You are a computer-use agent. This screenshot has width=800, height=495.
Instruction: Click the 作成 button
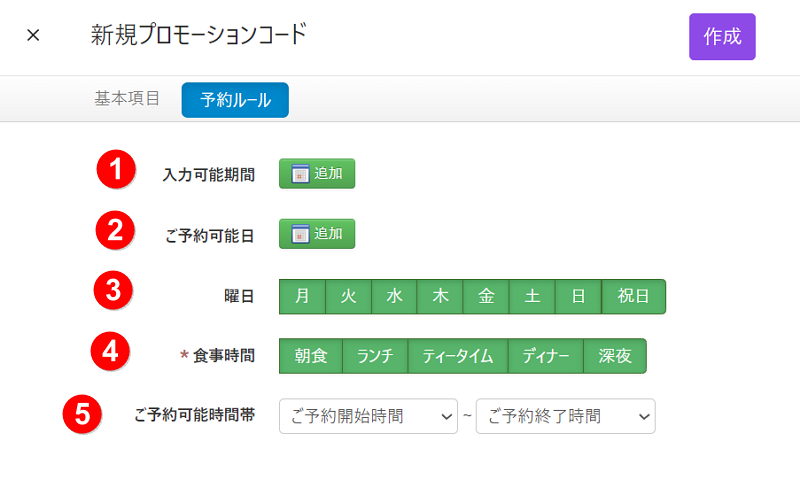(722, 37)
